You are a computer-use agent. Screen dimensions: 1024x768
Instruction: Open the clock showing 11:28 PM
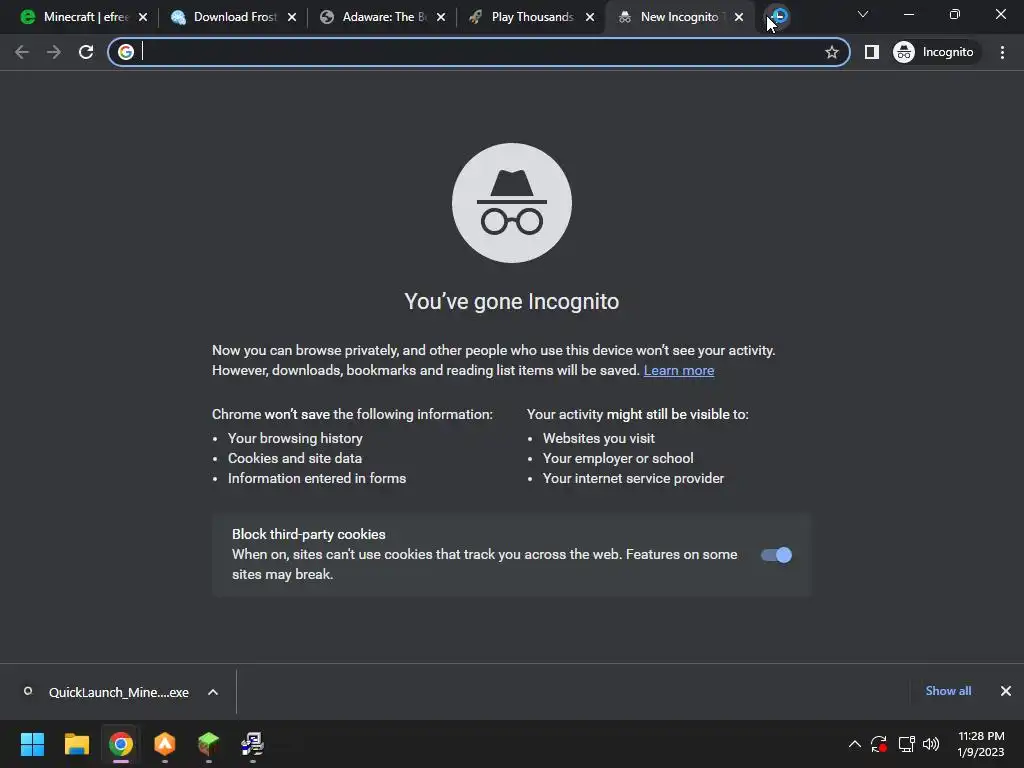click(x=981, y=744)
